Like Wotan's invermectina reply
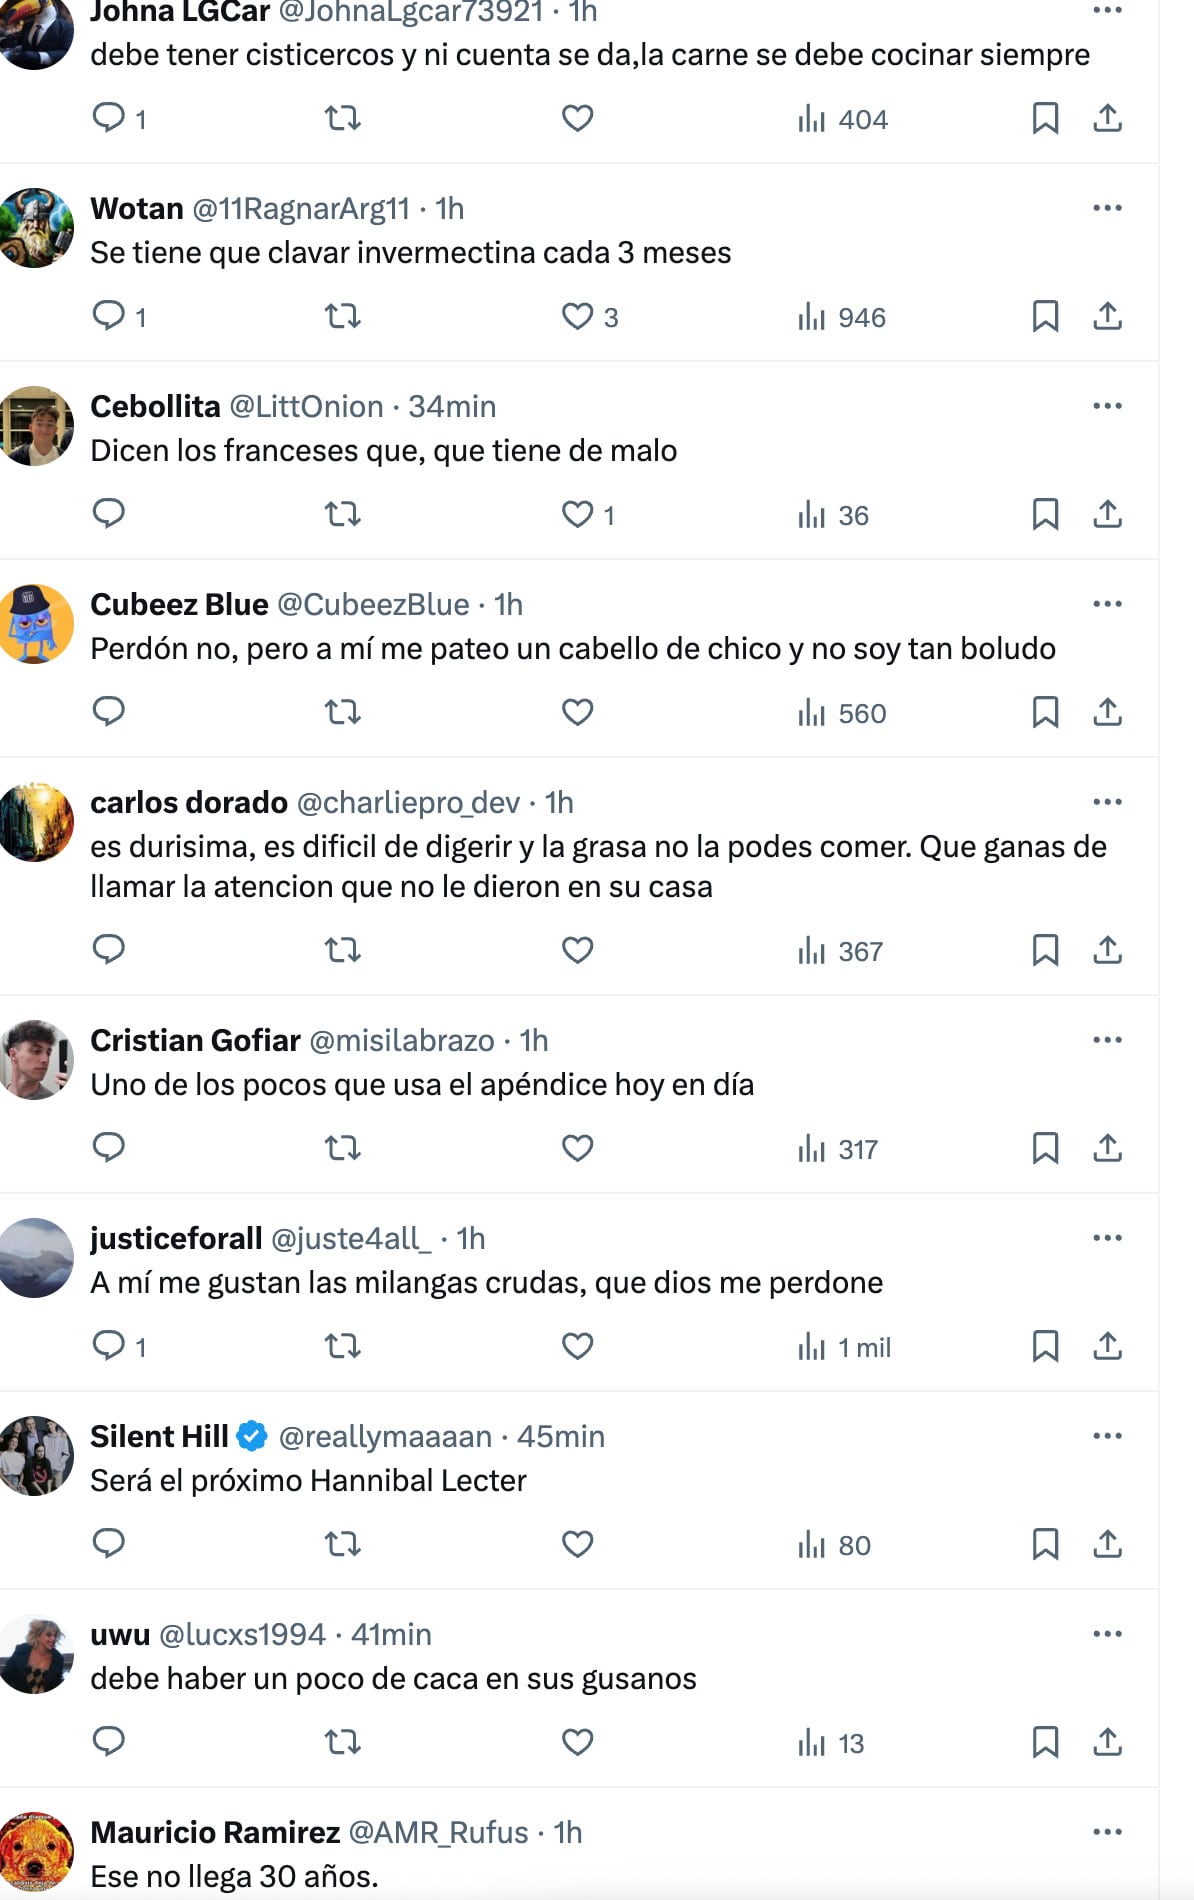The width and height of the screenshot is (1194, 1900). [x=578, y=317]
